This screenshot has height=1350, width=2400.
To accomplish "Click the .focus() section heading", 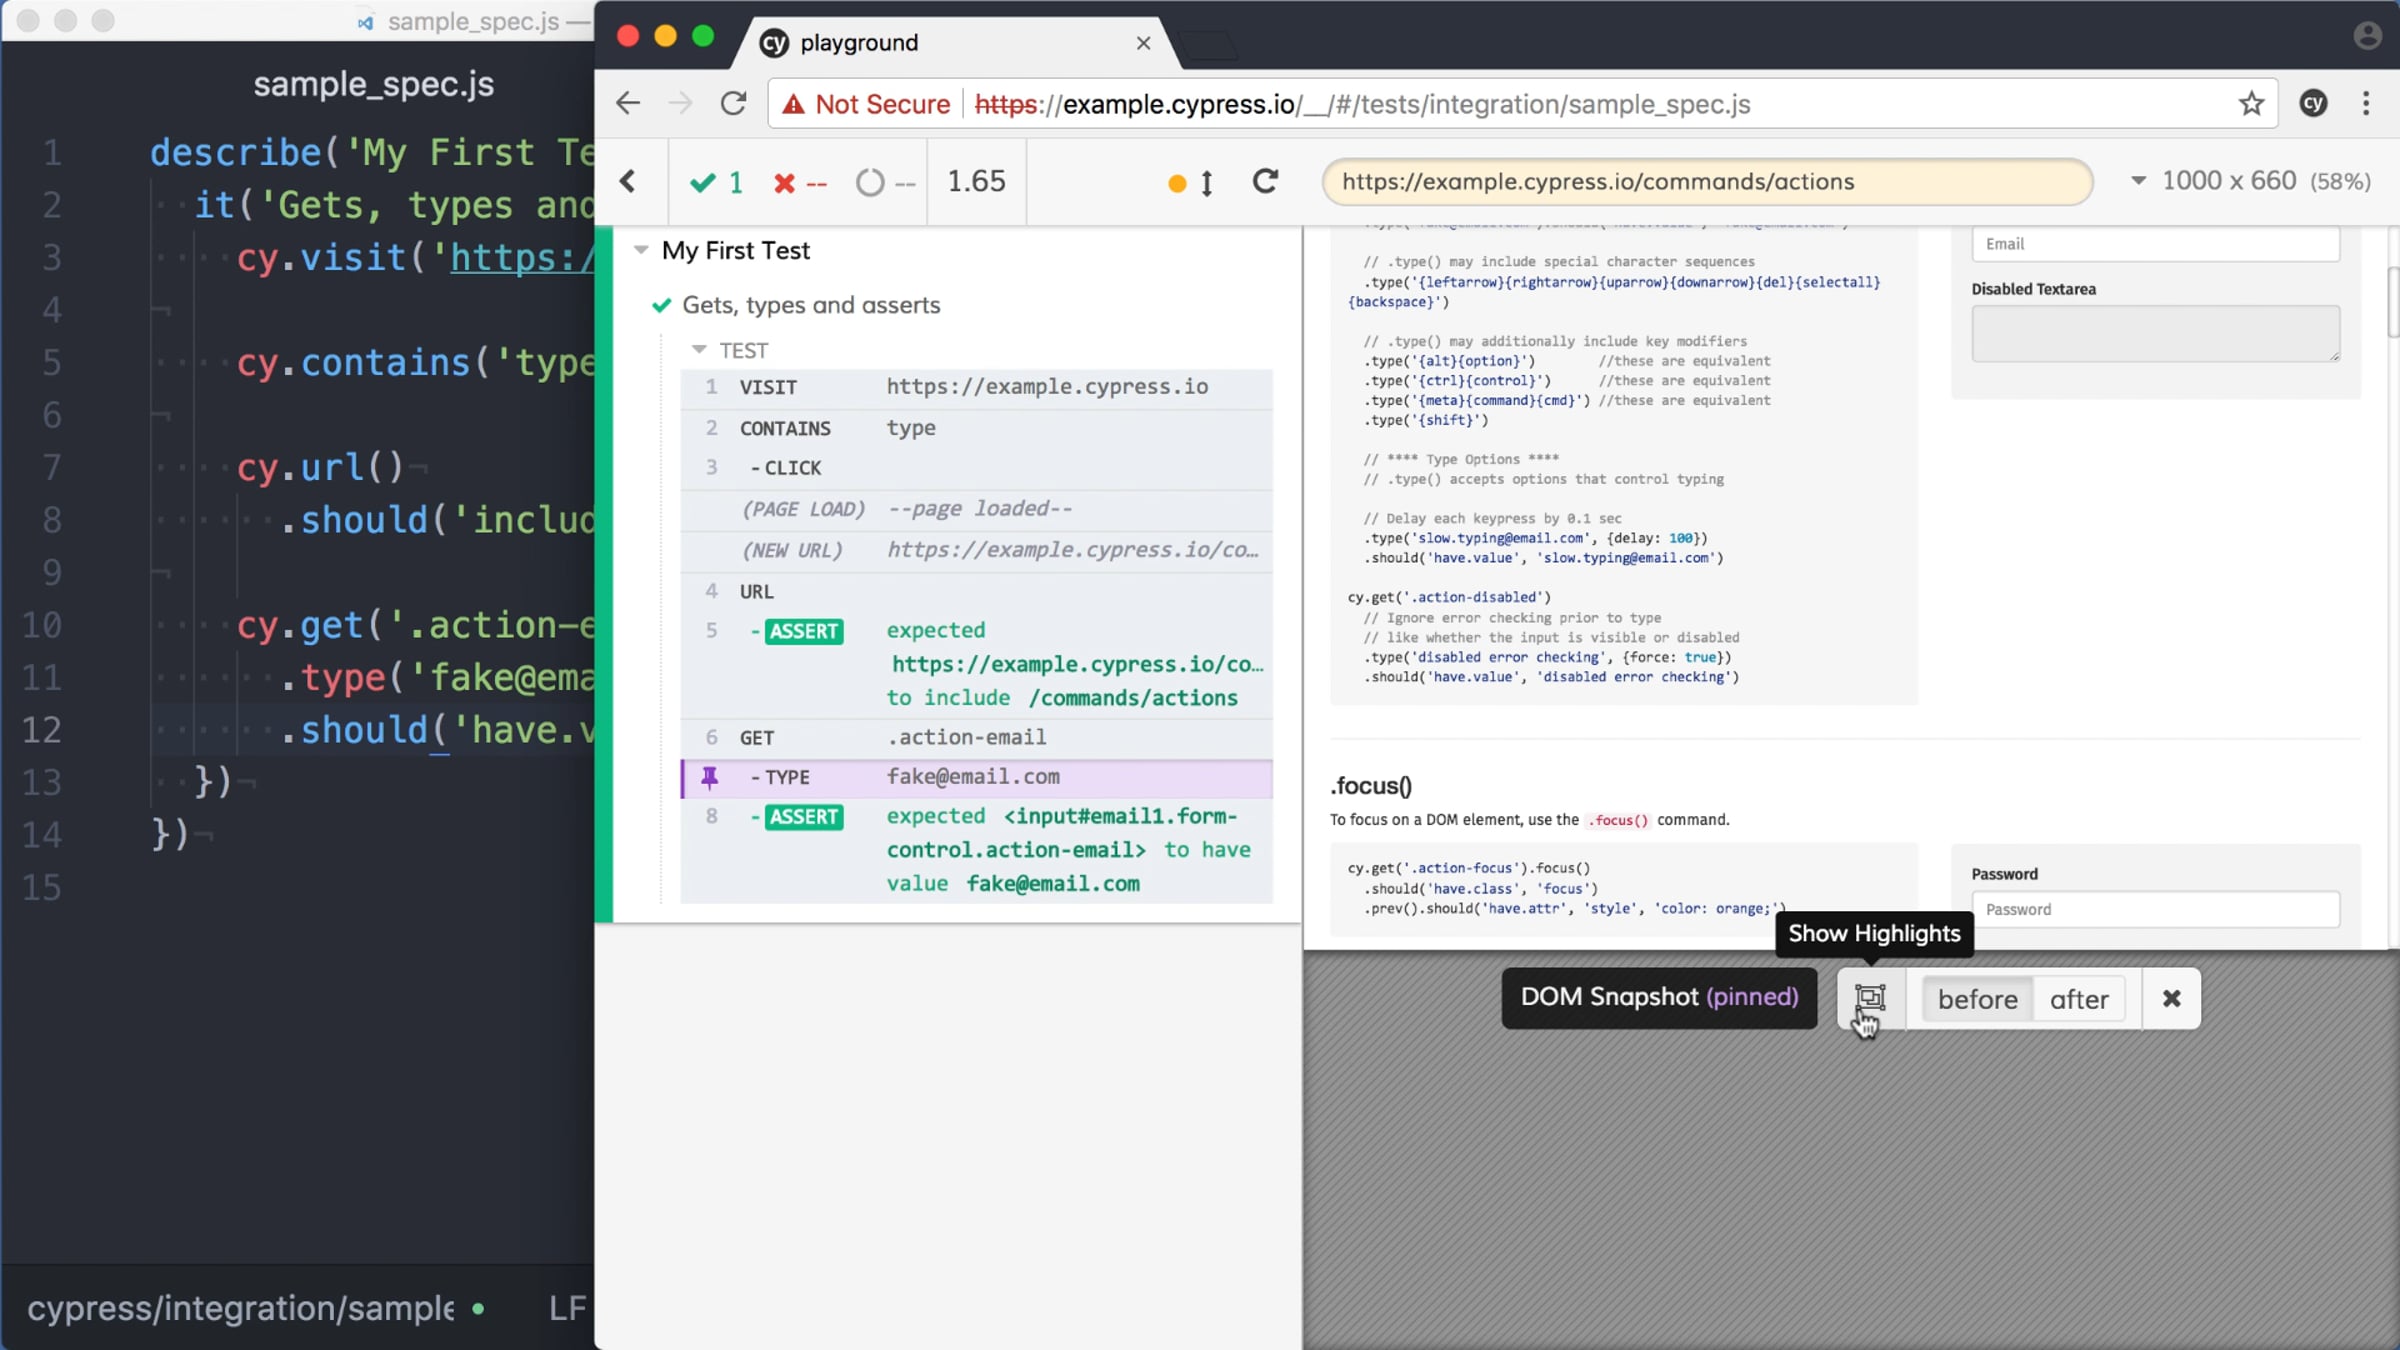I will [1371, 786].
